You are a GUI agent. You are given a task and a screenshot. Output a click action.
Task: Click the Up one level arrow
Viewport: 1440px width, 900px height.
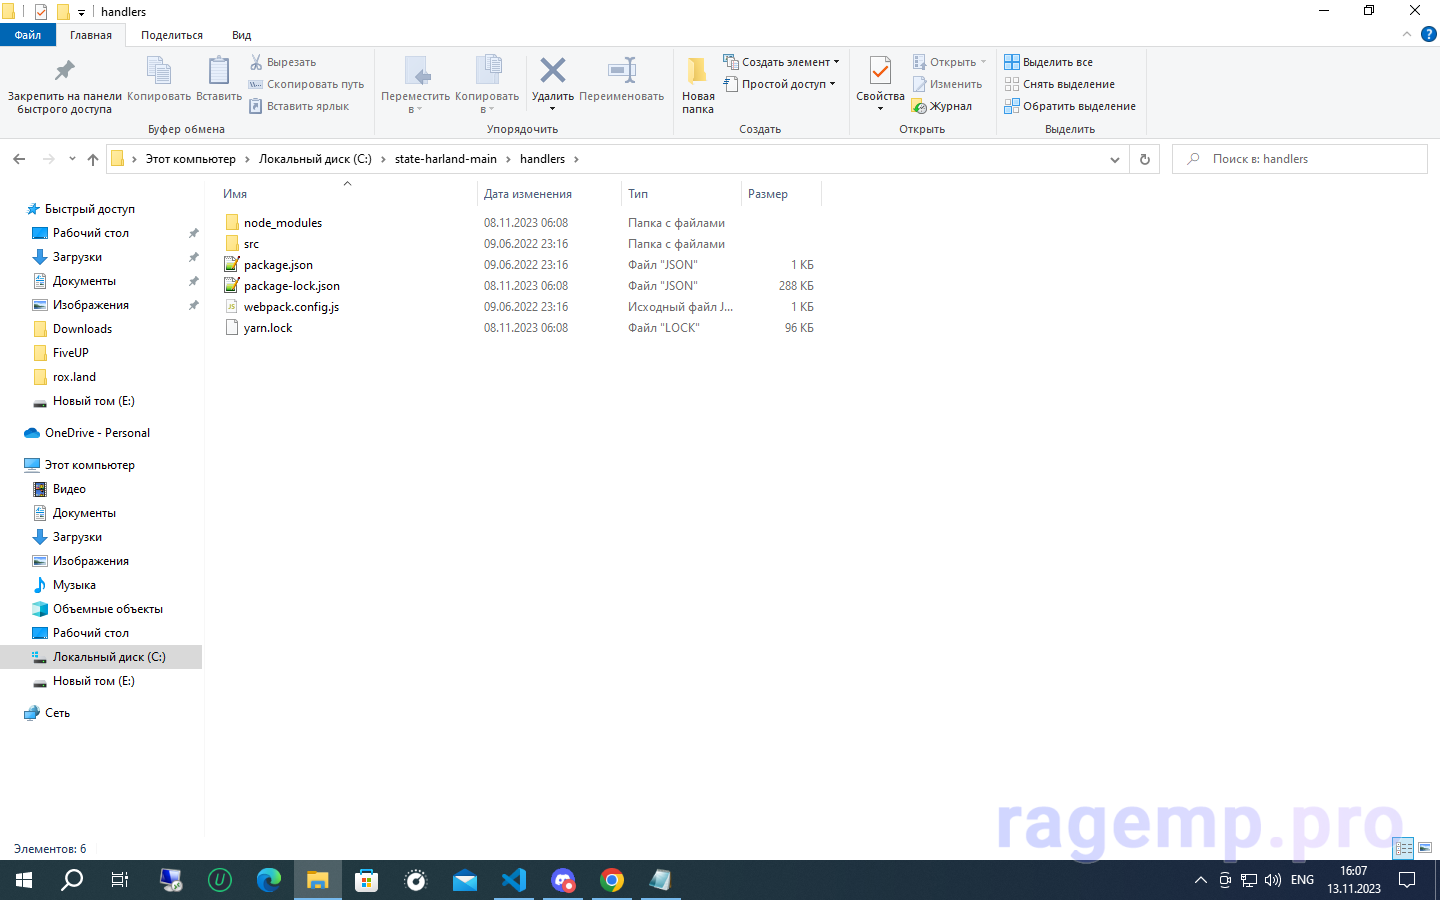pyautogui.click(x=93, y=159)
